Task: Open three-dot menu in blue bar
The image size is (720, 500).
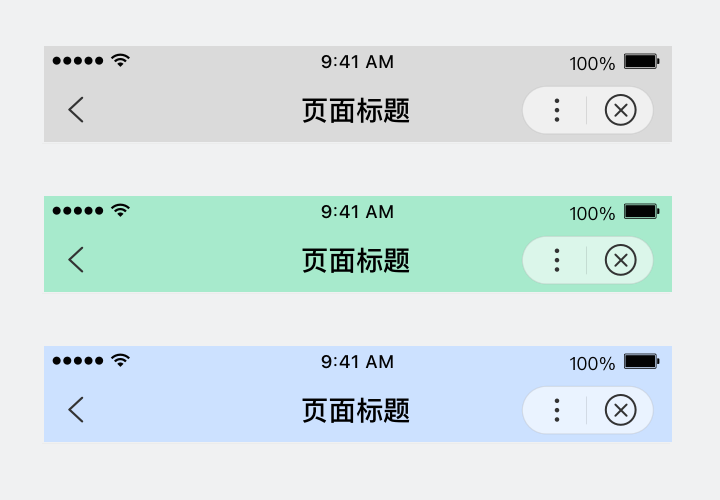Action: tap(557, 410)
